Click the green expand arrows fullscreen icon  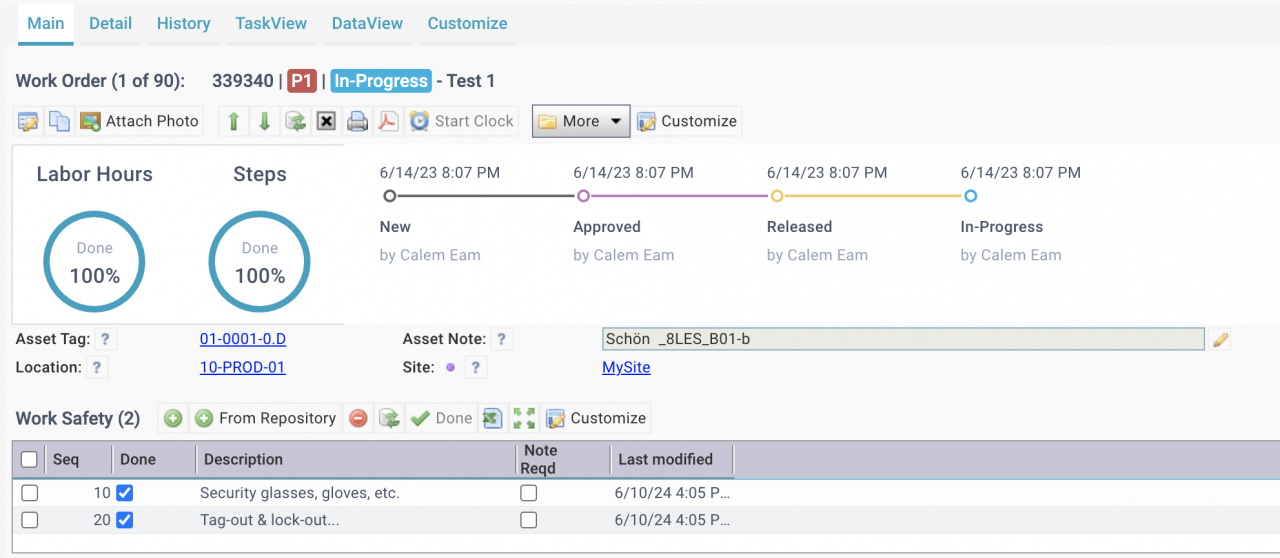point(524,418)
